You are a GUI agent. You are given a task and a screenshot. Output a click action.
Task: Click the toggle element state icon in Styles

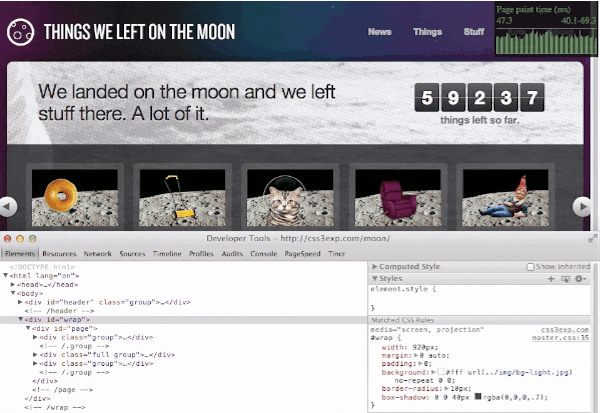565,277
